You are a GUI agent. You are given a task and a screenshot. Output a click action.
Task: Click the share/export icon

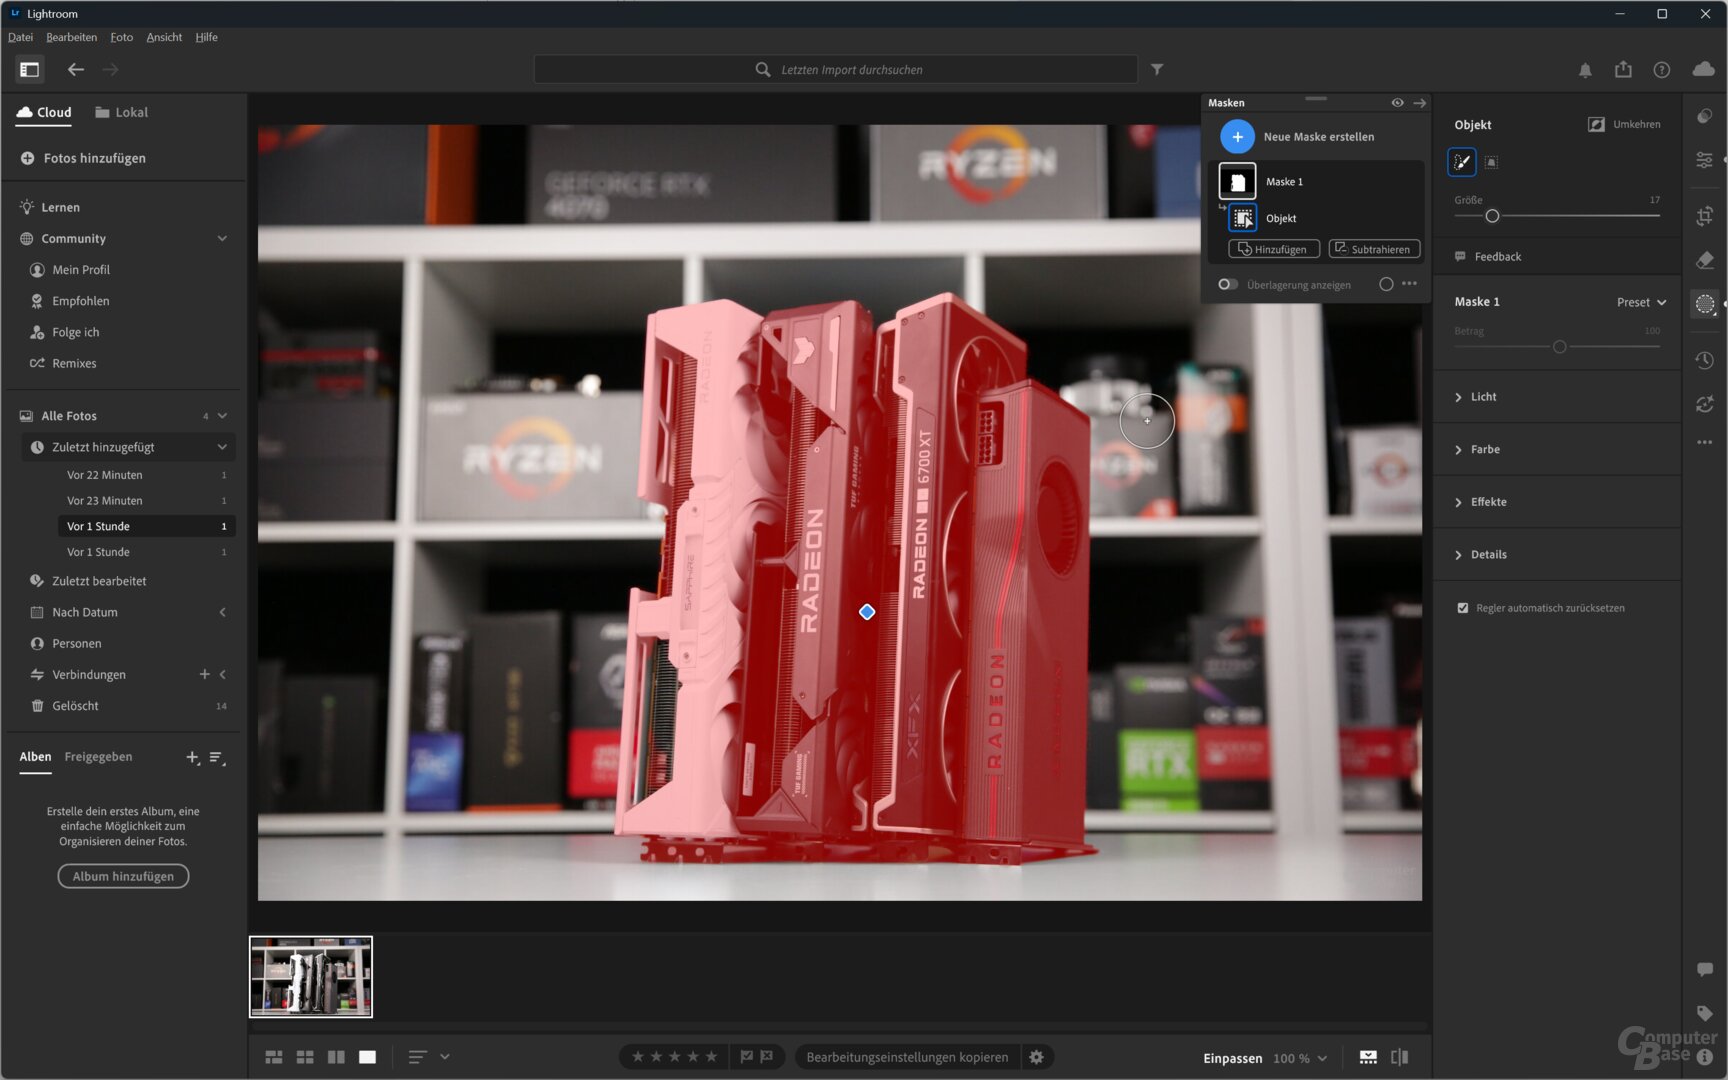(x=1623, y=69)
